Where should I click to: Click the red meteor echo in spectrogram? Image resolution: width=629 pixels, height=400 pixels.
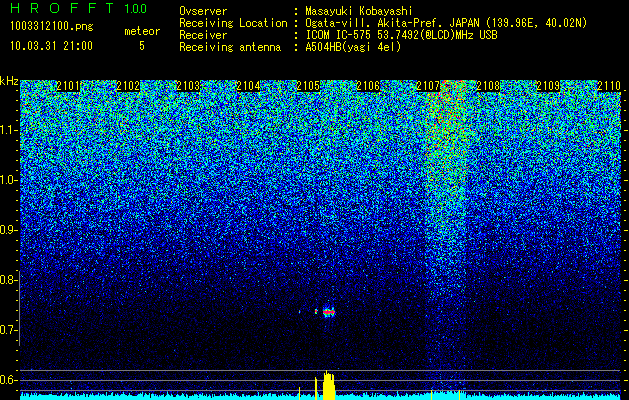pyautogui.click(x=329, y=312)
